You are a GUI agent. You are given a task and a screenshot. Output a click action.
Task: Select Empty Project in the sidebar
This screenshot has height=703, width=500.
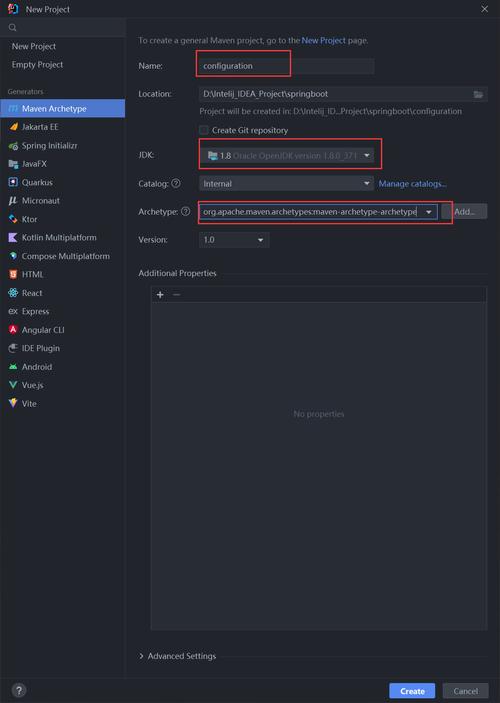click(x=37, y=65)
